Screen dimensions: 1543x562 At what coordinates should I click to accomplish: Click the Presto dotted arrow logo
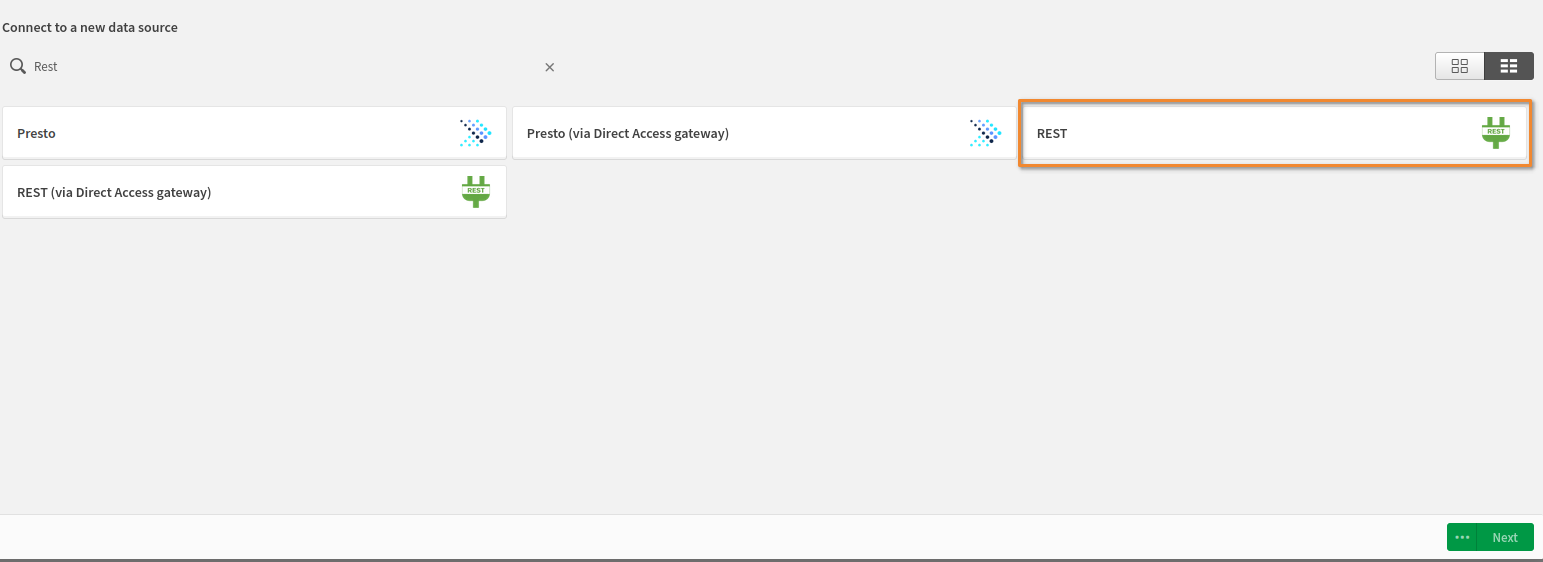(x=476, y=133)
